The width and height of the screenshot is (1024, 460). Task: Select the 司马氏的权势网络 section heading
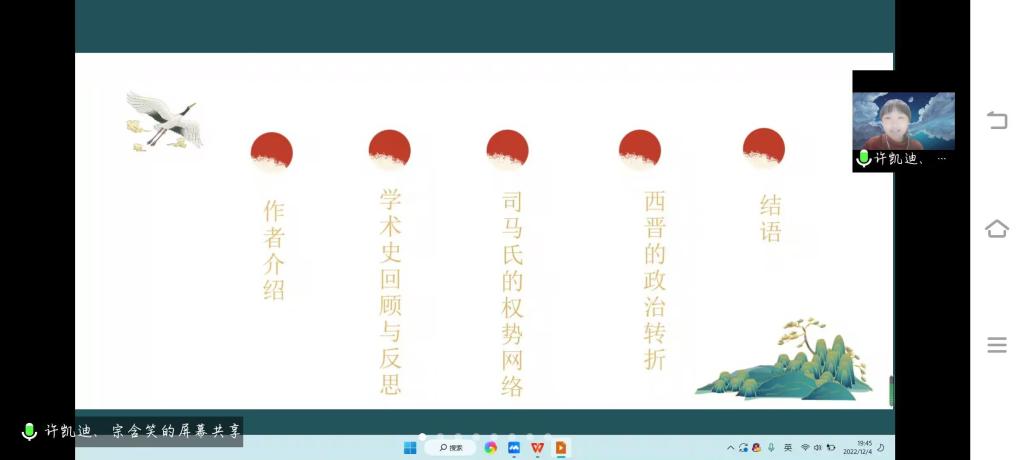[512, 293]
